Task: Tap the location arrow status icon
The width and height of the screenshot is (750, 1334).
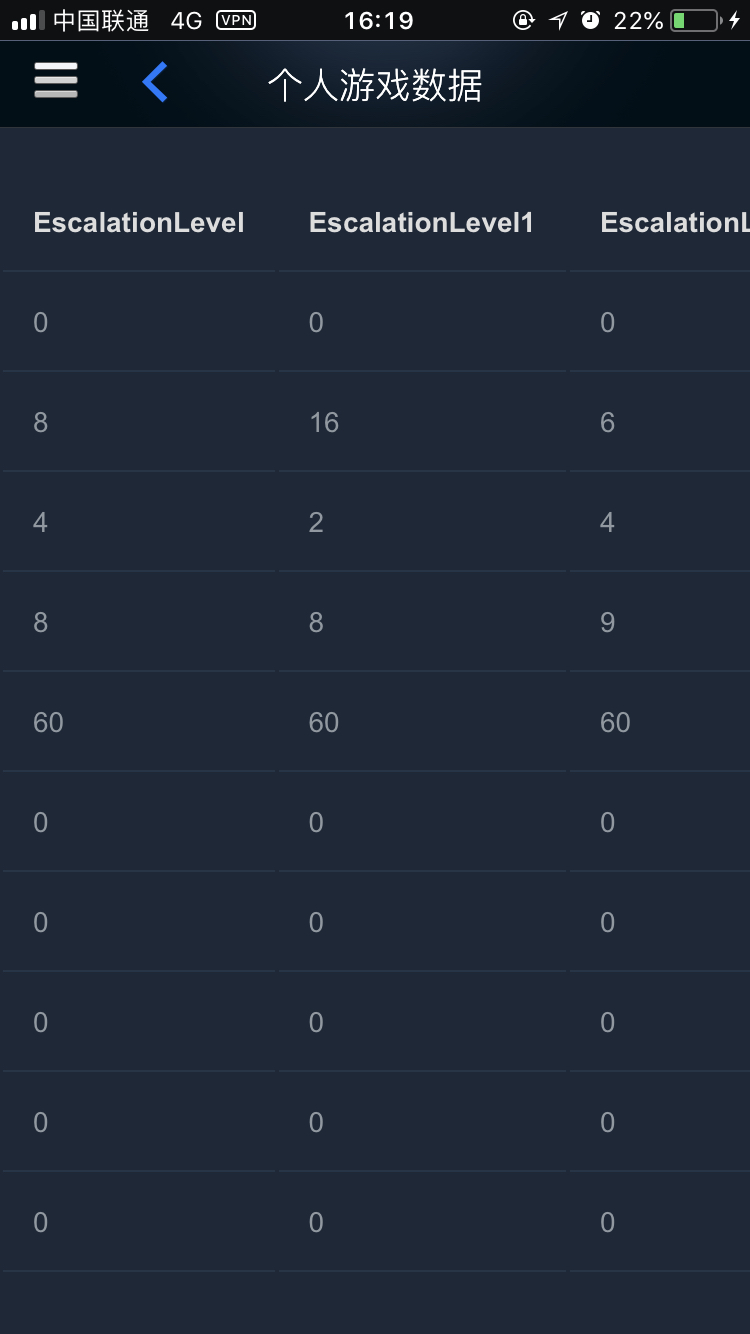Action: (x=558, y=20)
